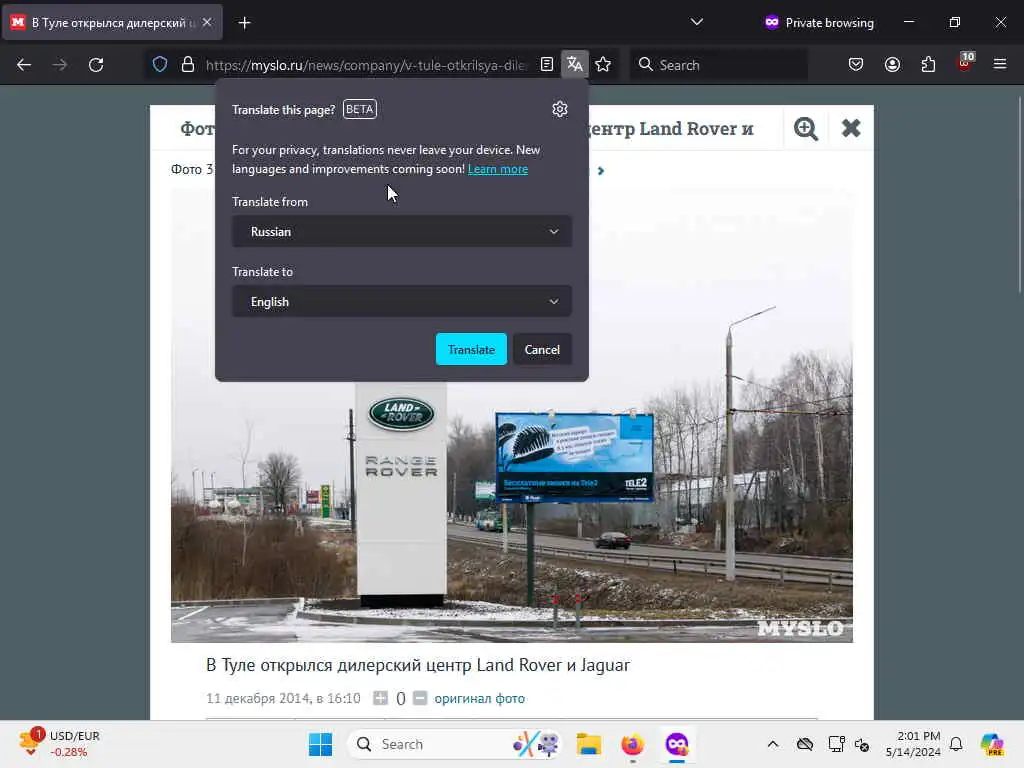This screenshot has width=1024, height=768.
Task: Open File Explorer from the taskbar
Action: [588, 744]
